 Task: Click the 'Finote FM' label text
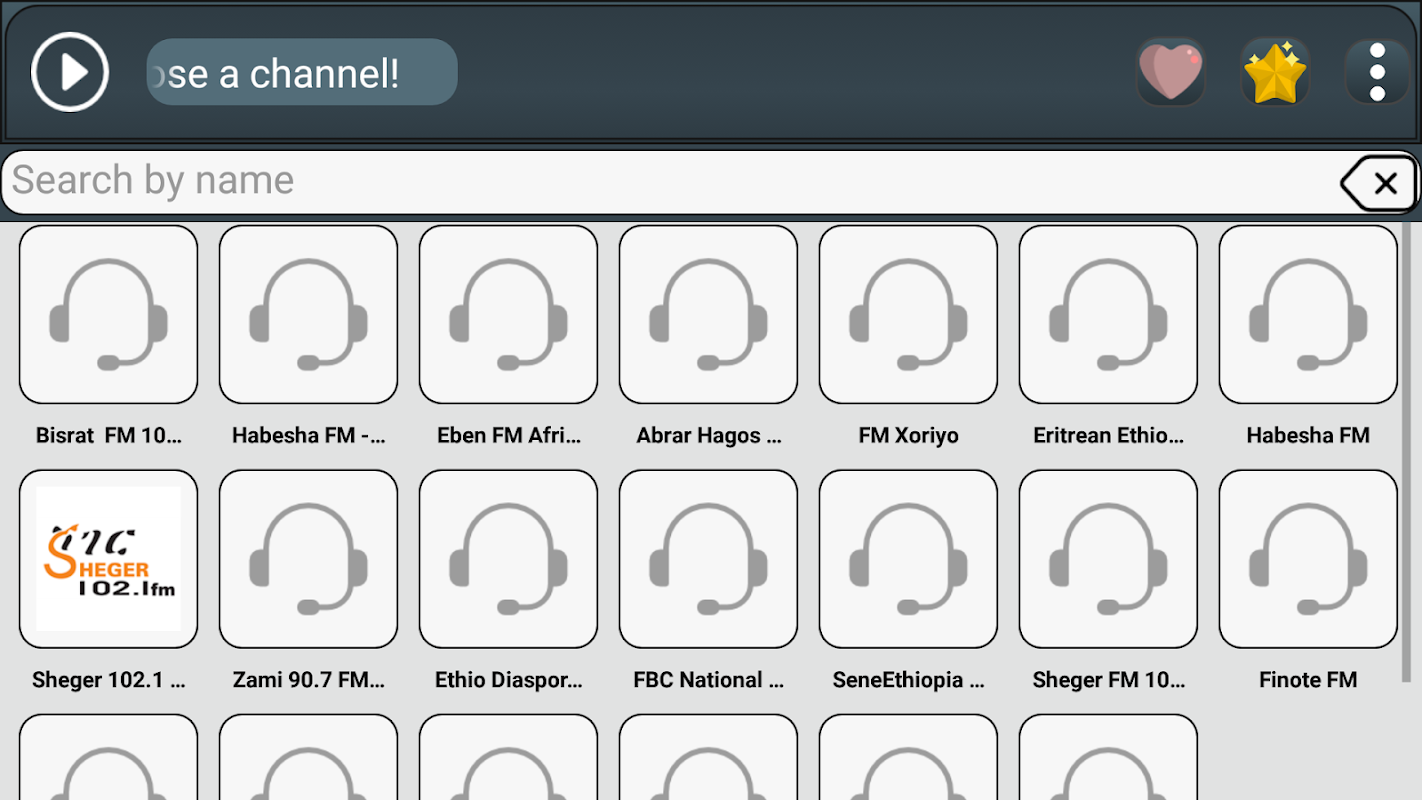(x=1308, y=680)
